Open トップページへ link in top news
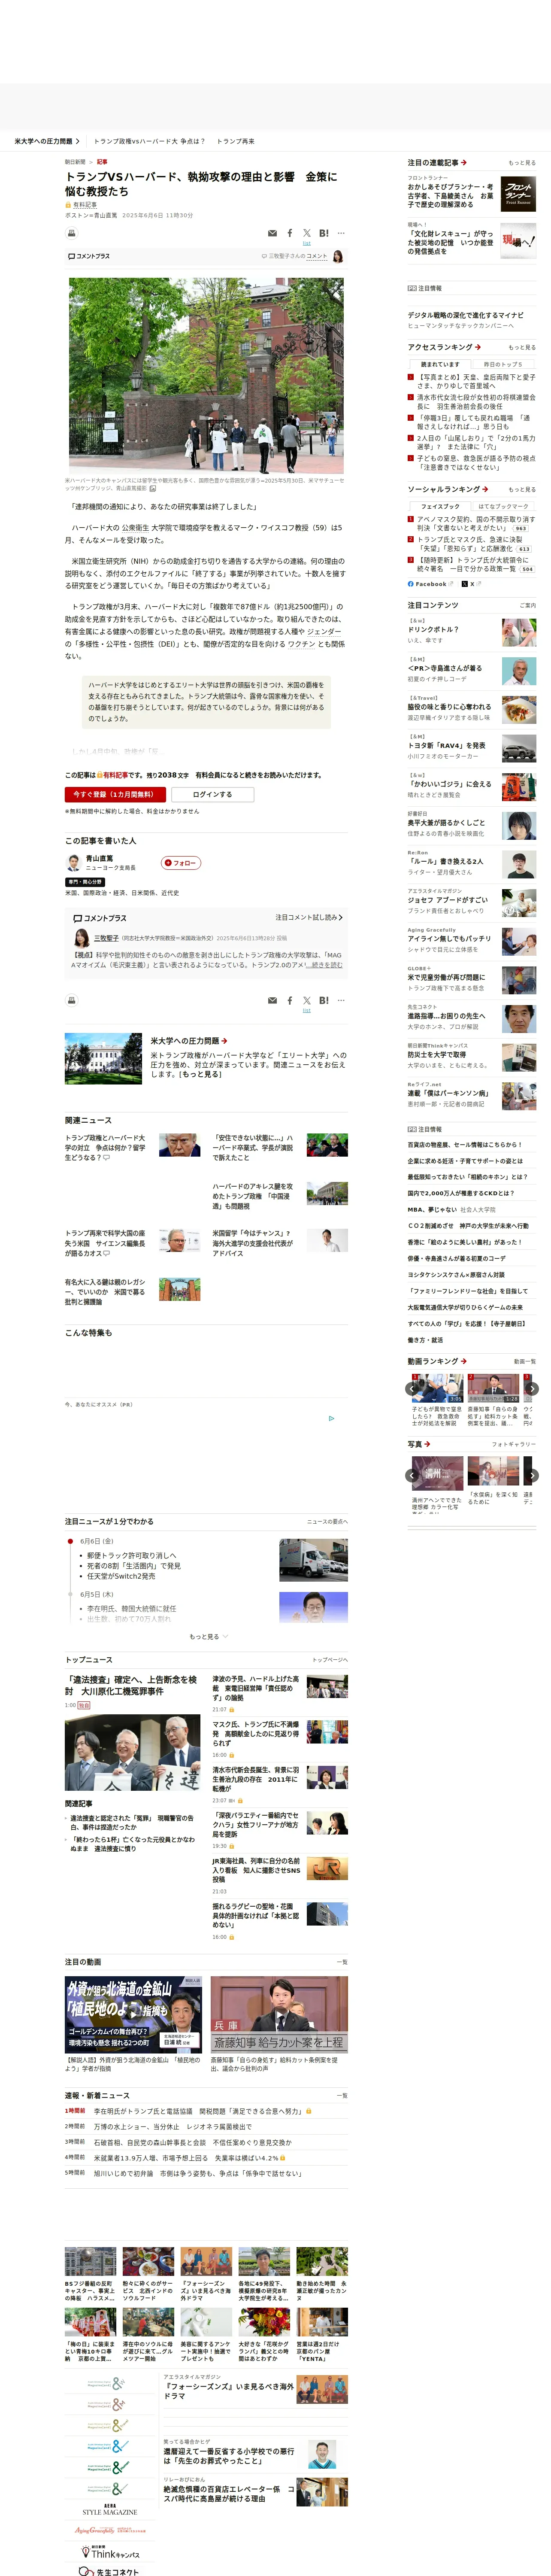 (x=330, y=1660)
